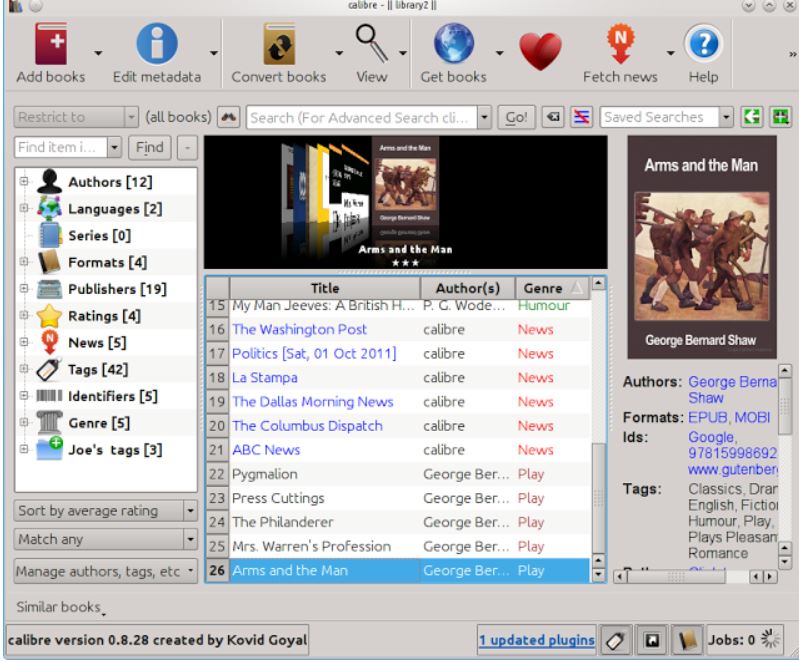Viewport: 799px width, 662px height.
Task: Open the Fetch news dropdown arrow
Action: click(671, 53)
